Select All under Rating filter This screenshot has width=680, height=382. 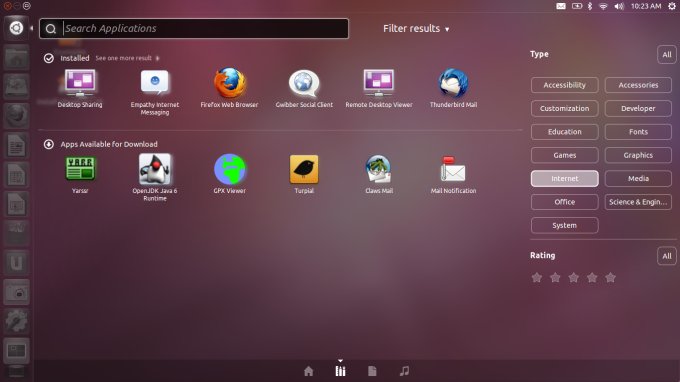pos(667,256)
